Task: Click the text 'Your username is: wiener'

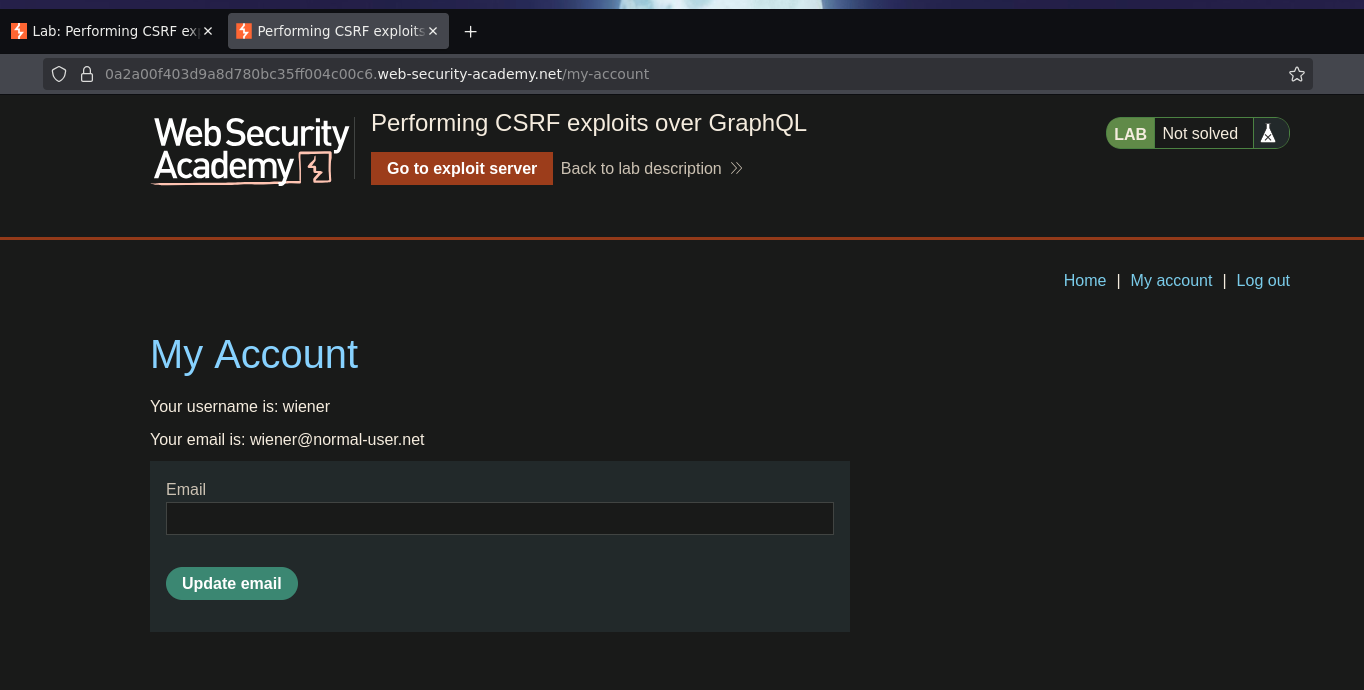Action: (240, 406)
